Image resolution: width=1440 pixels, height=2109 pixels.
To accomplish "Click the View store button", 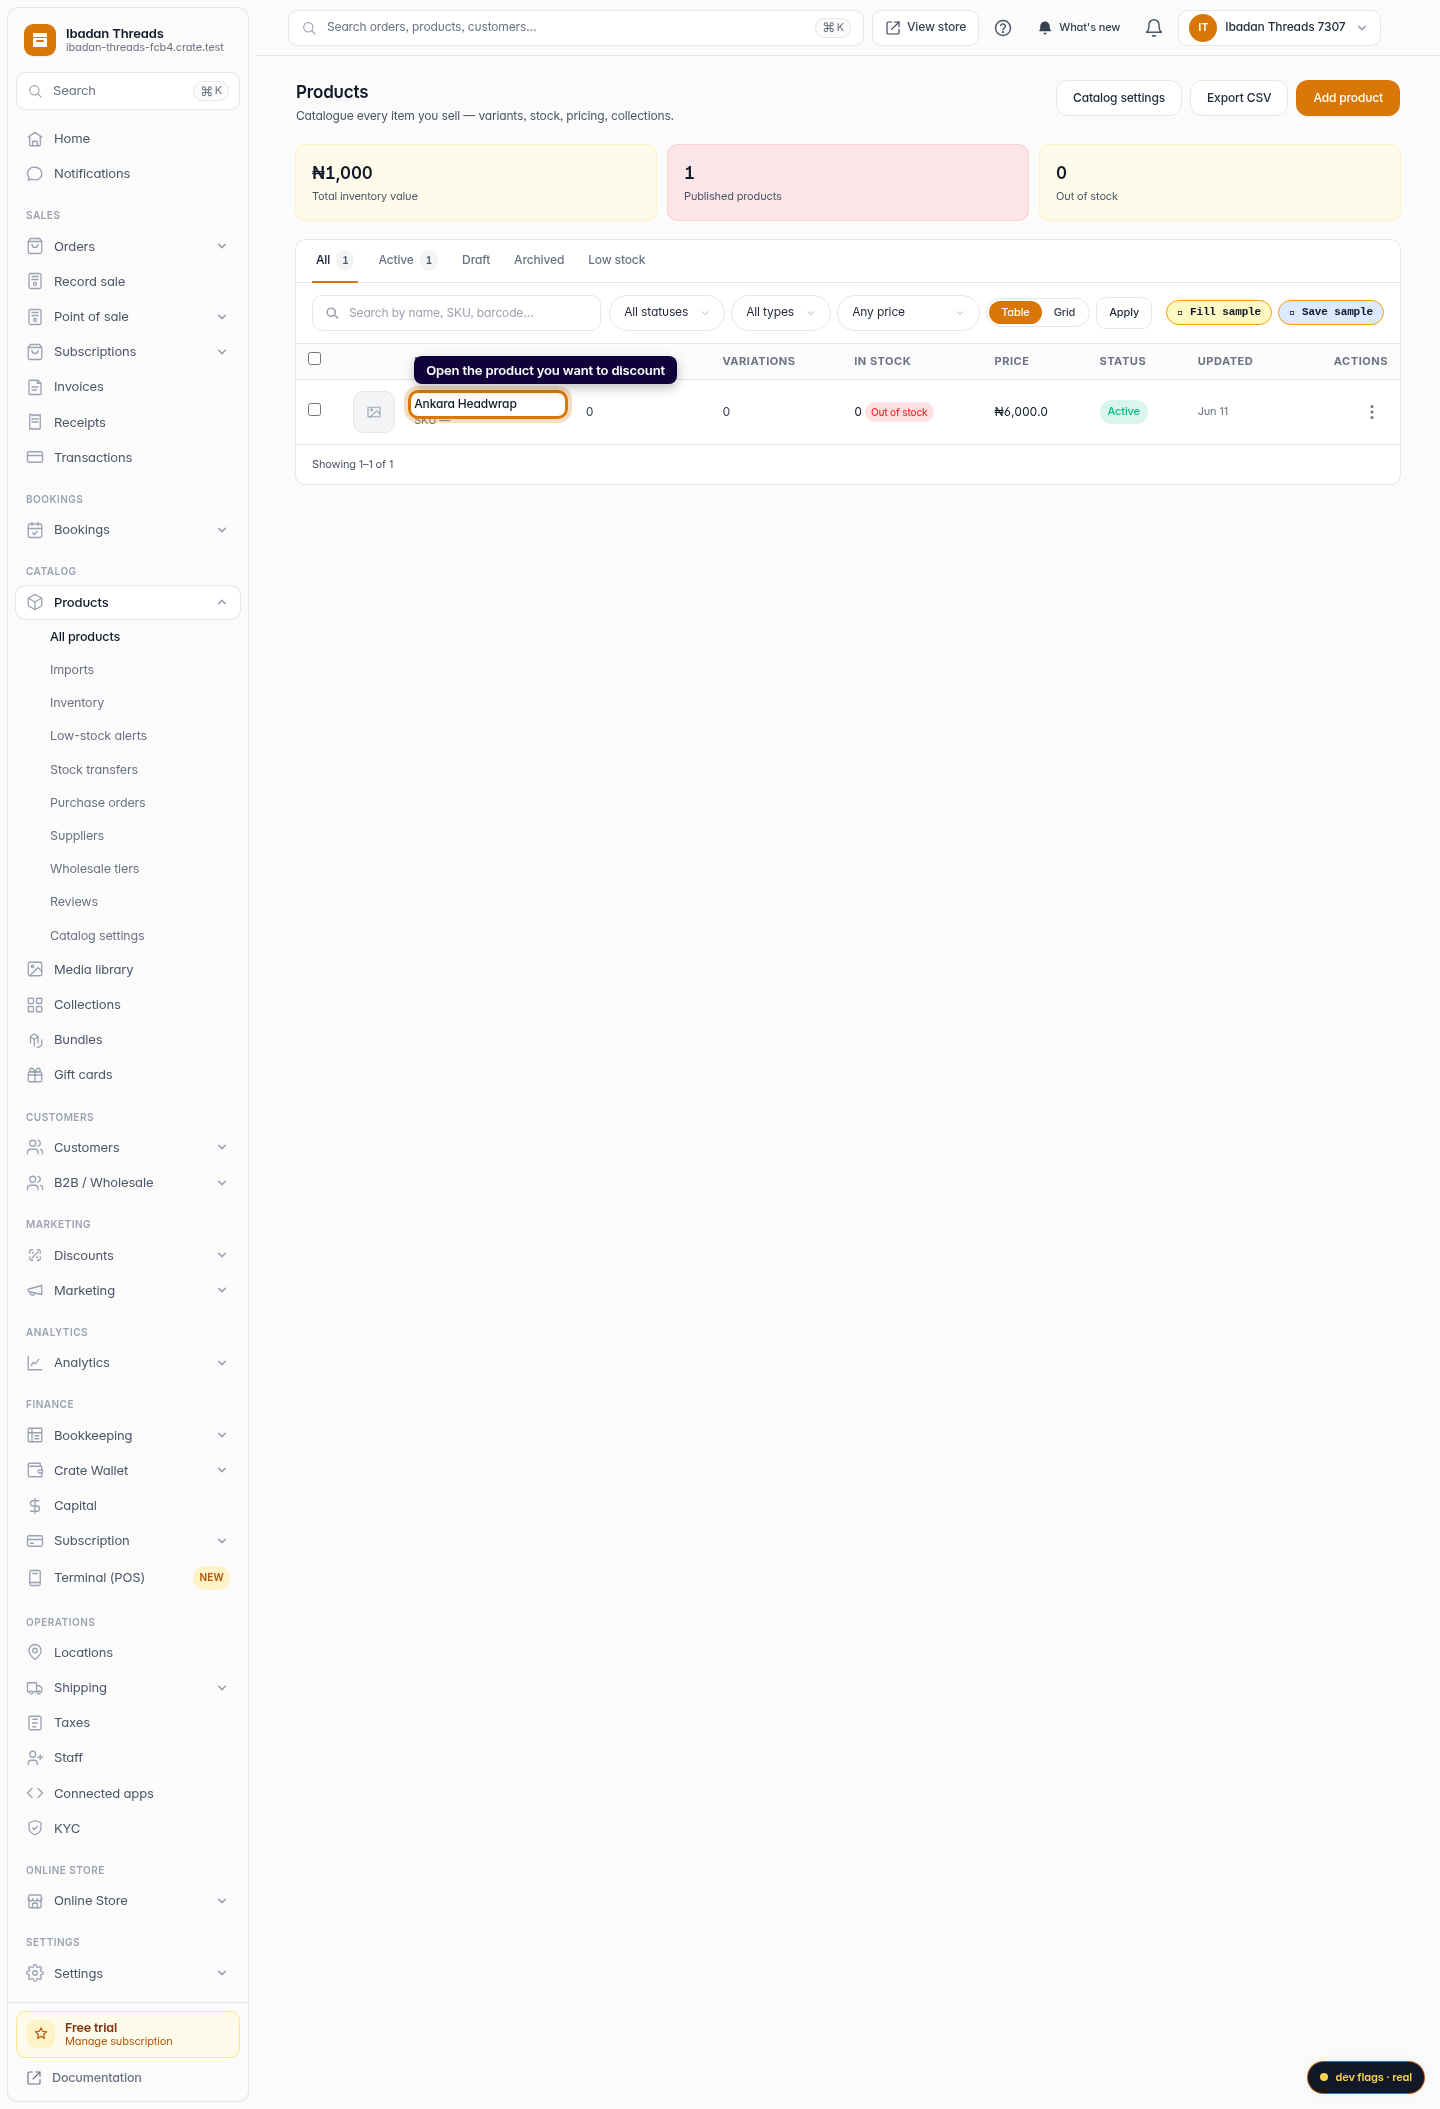I will (x=926, y=28).
